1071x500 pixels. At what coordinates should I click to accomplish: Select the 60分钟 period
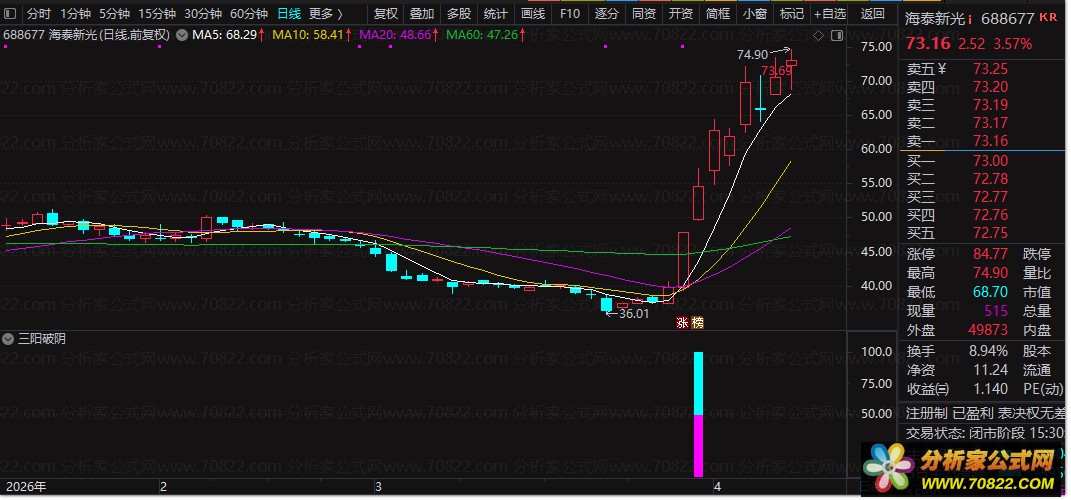(x=249, y=14)
